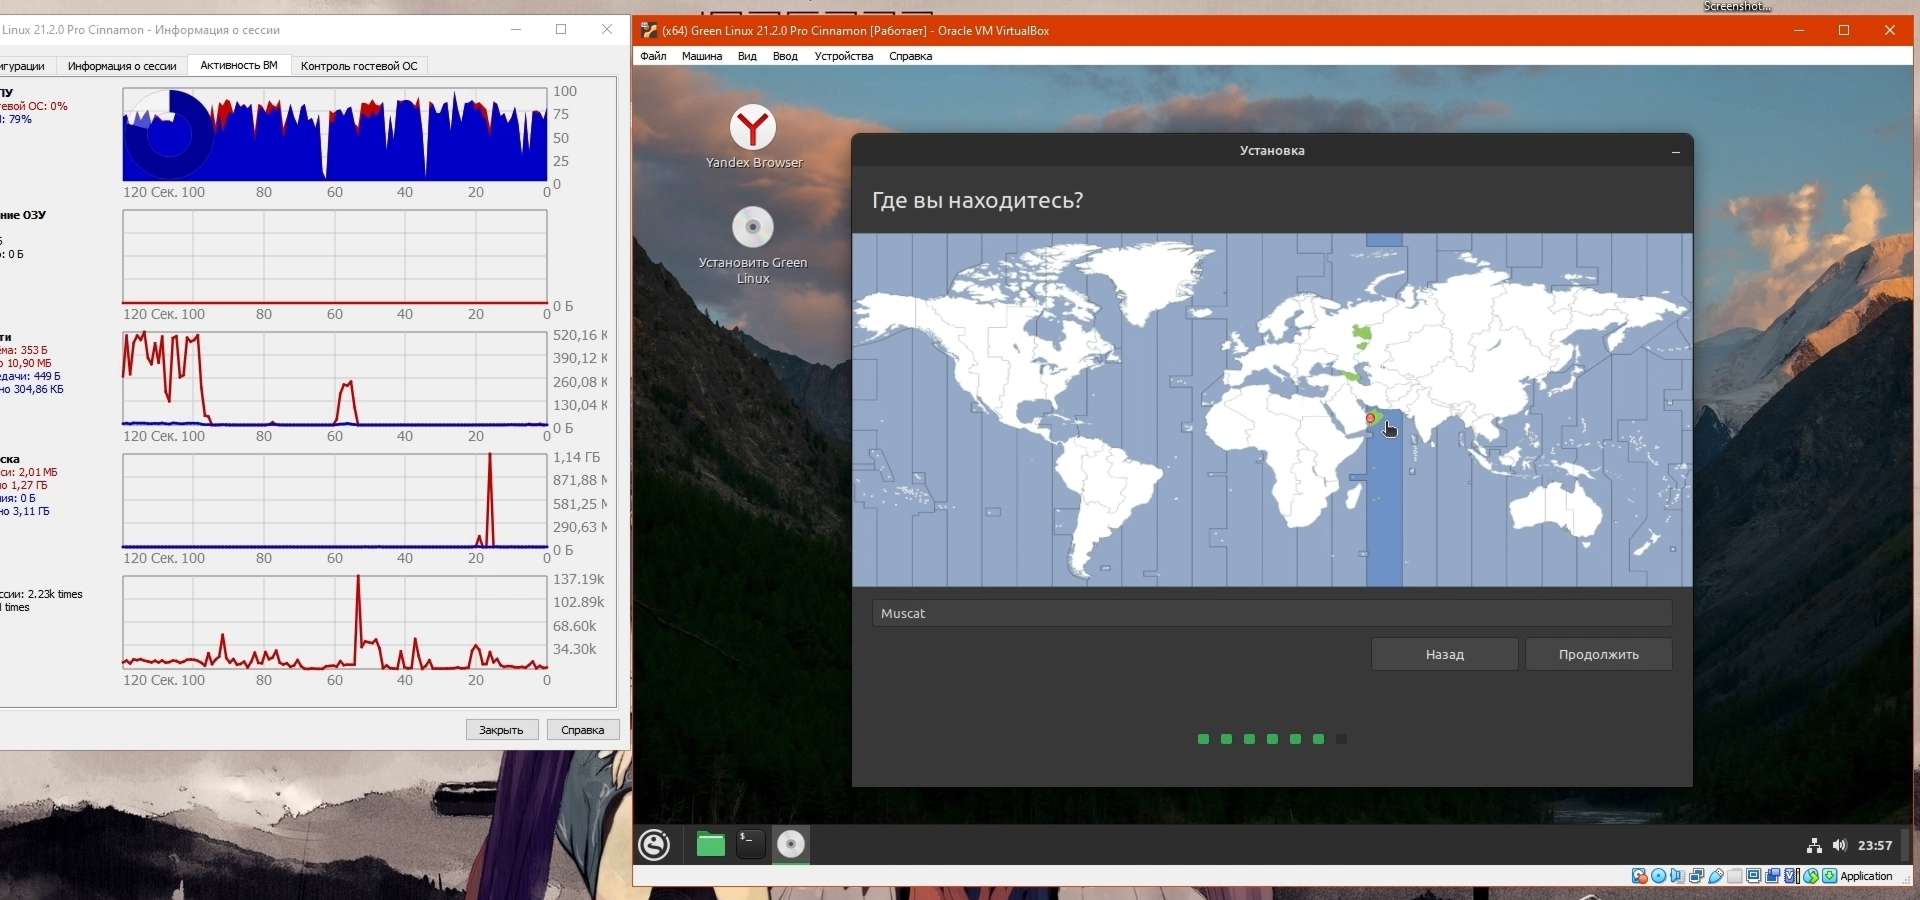Click Продолжить in the installer
The image size is (1920, 900).
[1599, 654]
